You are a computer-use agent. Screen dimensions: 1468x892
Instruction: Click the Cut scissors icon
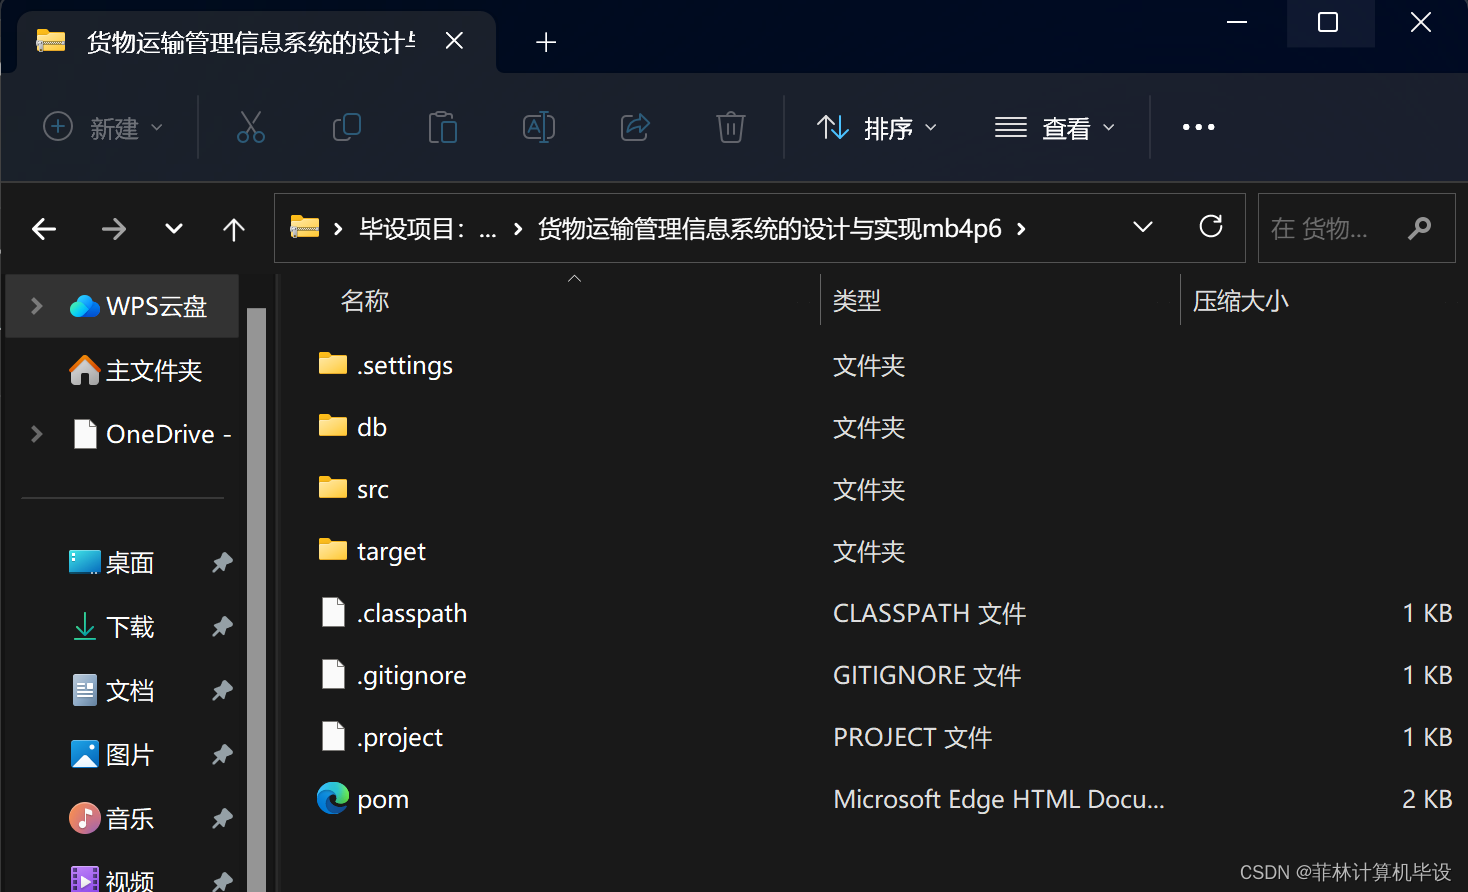click(251, 128)
